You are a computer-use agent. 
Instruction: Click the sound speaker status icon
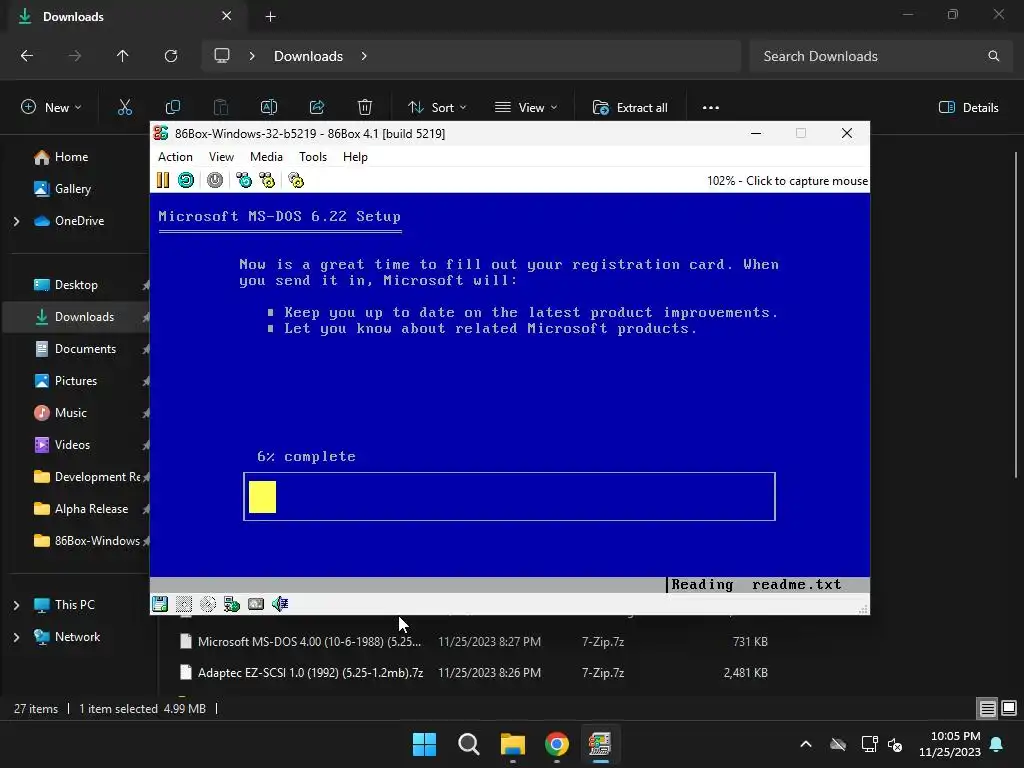280,604
